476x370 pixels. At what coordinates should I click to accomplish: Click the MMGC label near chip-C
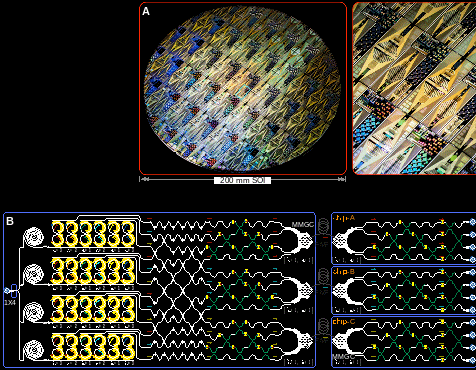click(342, 356)
